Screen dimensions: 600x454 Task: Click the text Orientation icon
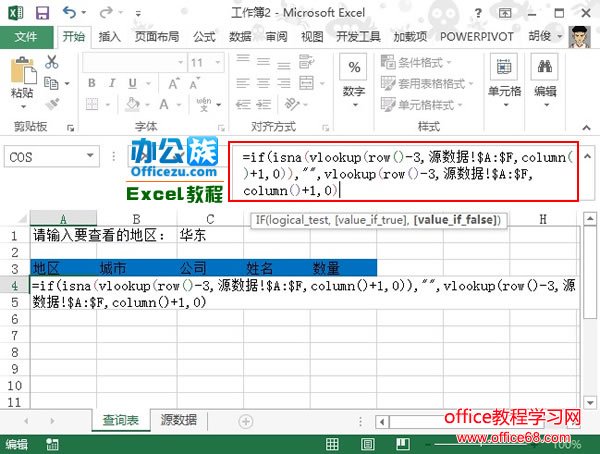292,104
